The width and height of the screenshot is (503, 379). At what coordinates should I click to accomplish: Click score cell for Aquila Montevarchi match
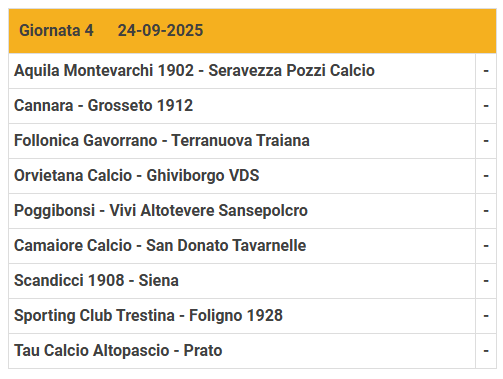486,71
